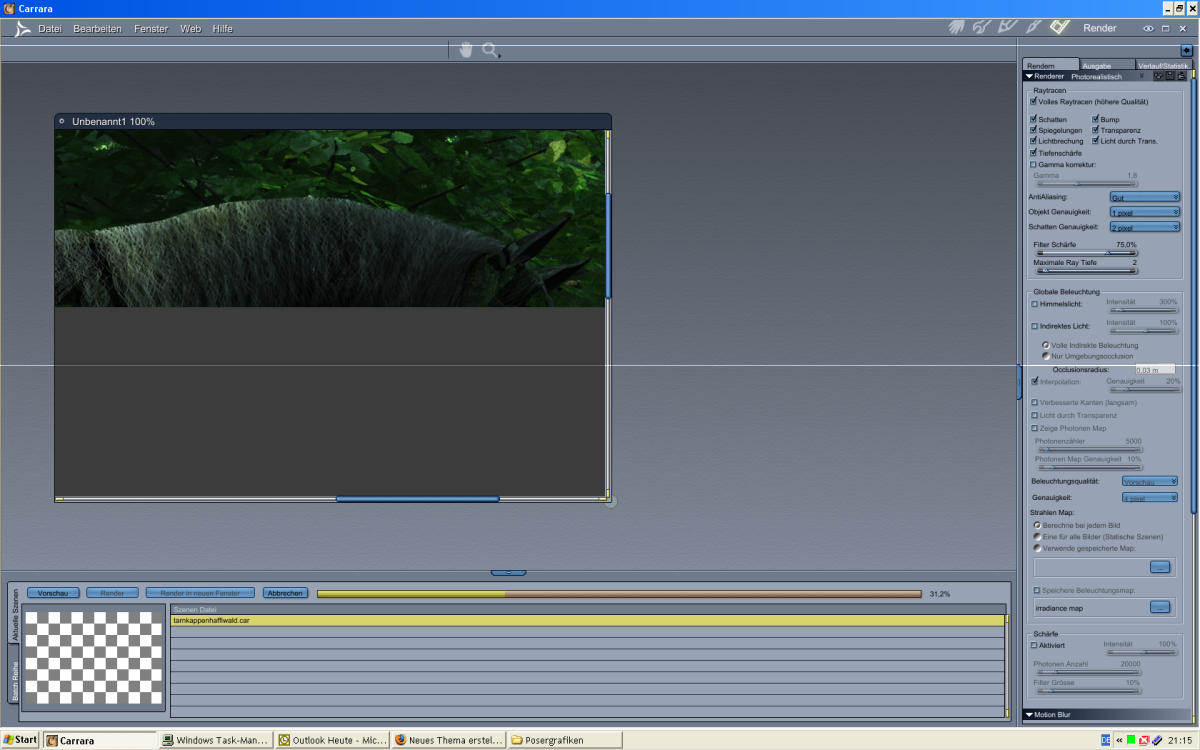Enable Indirektes Licht checkbox

1035,326
